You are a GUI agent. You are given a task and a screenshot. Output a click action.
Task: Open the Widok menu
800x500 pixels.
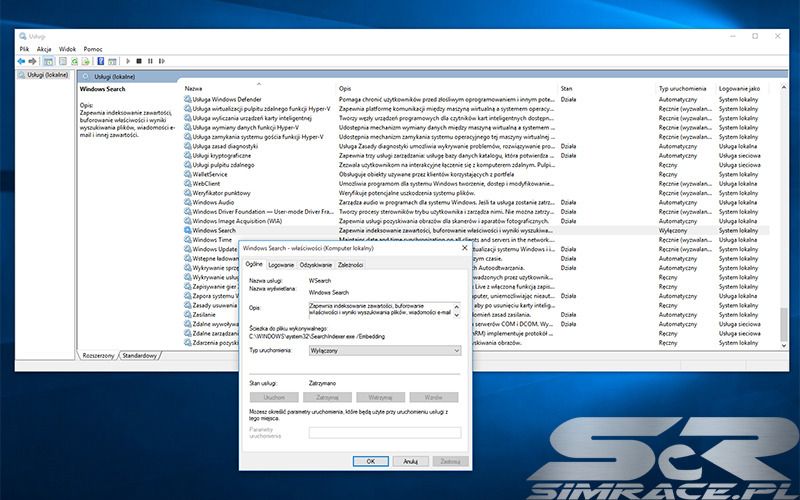[x=67, y=48]
